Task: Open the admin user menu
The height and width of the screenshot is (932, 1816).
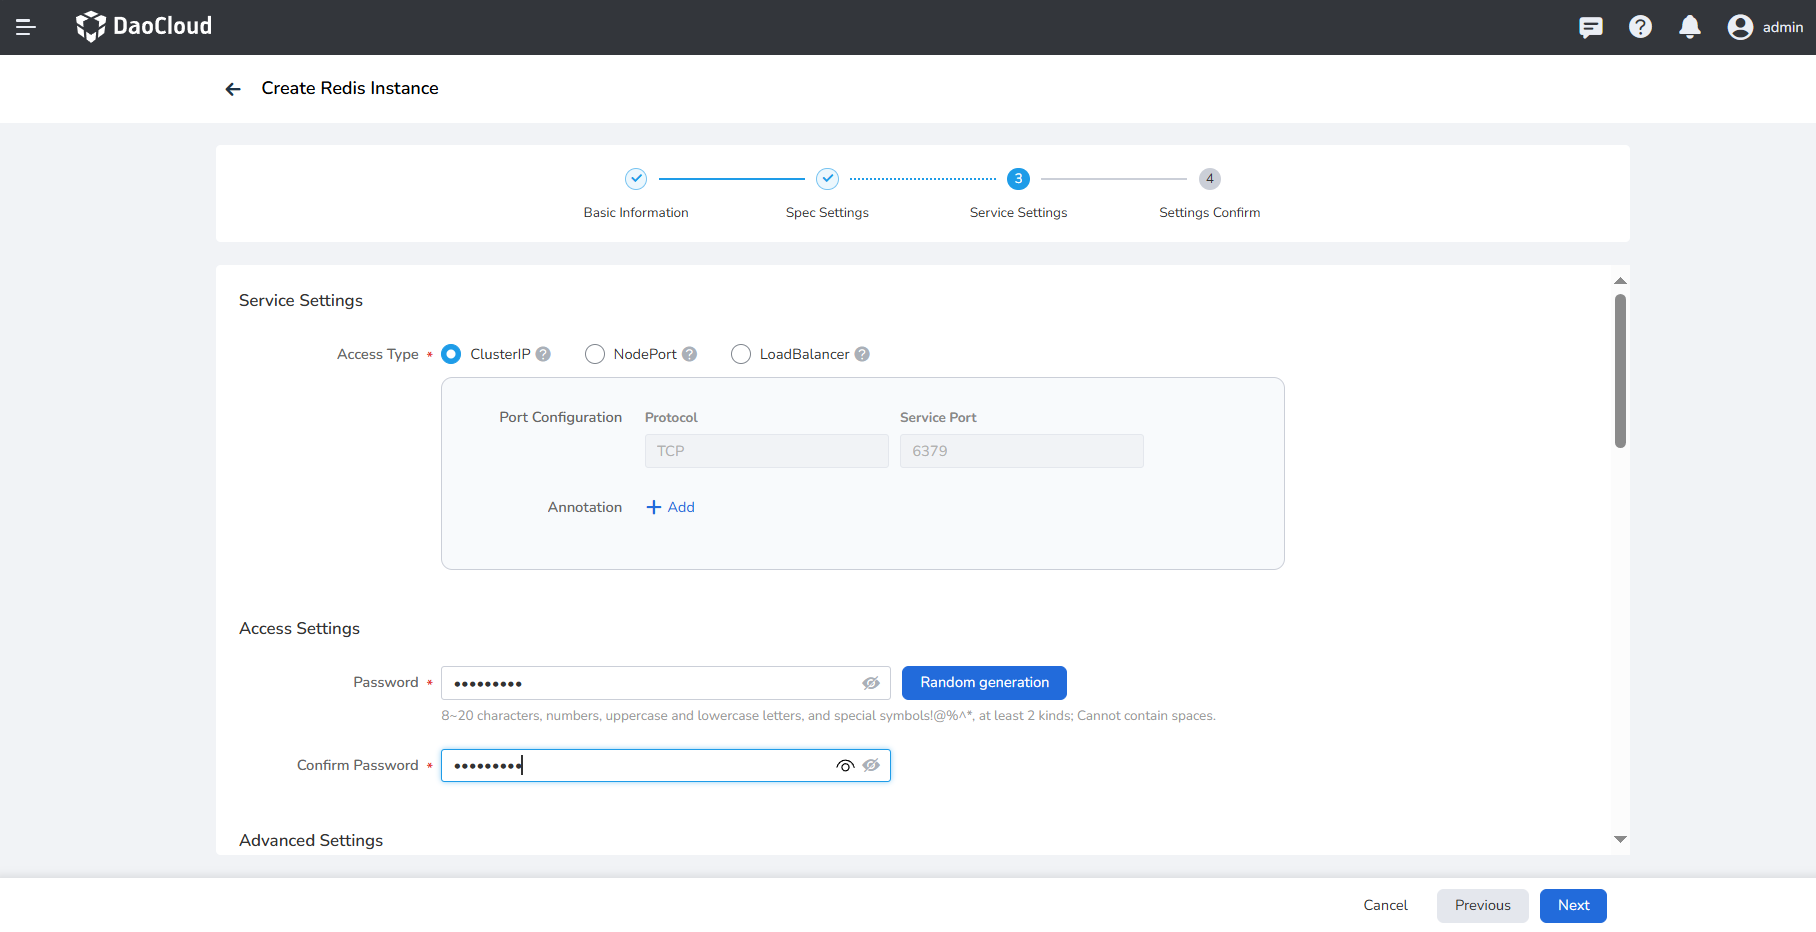Action: pyautogui.click(x=1765, y=27)
